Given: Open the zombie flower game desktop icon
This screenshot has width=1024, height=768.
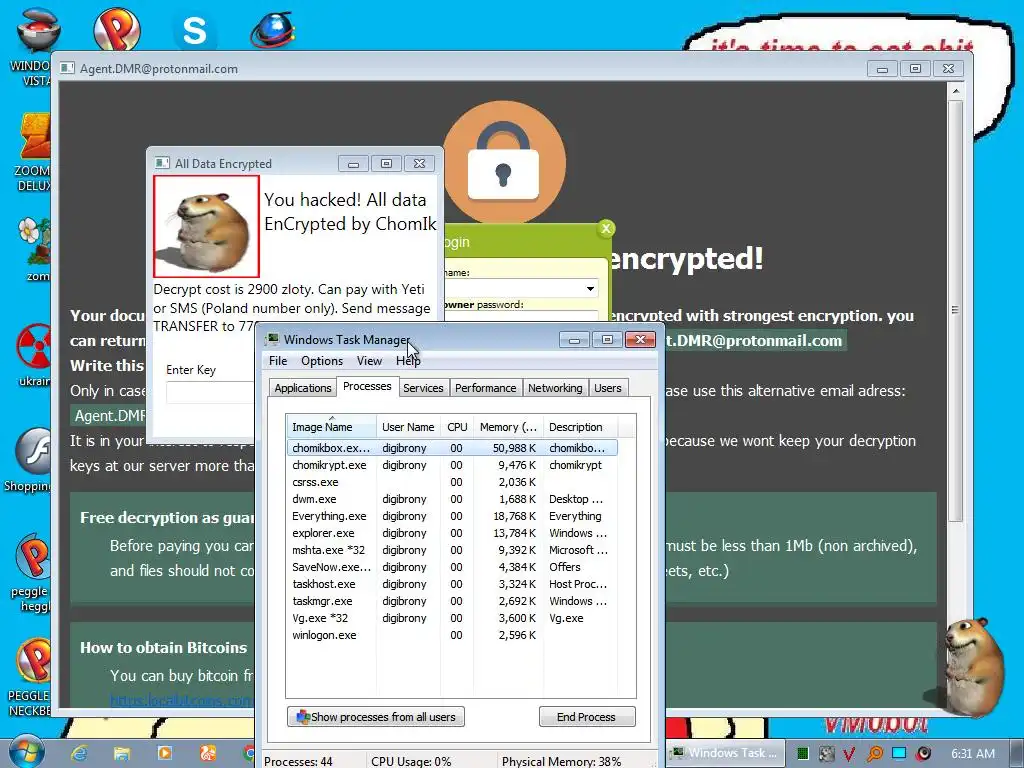Looking at the screenshot, I should 34,248.
